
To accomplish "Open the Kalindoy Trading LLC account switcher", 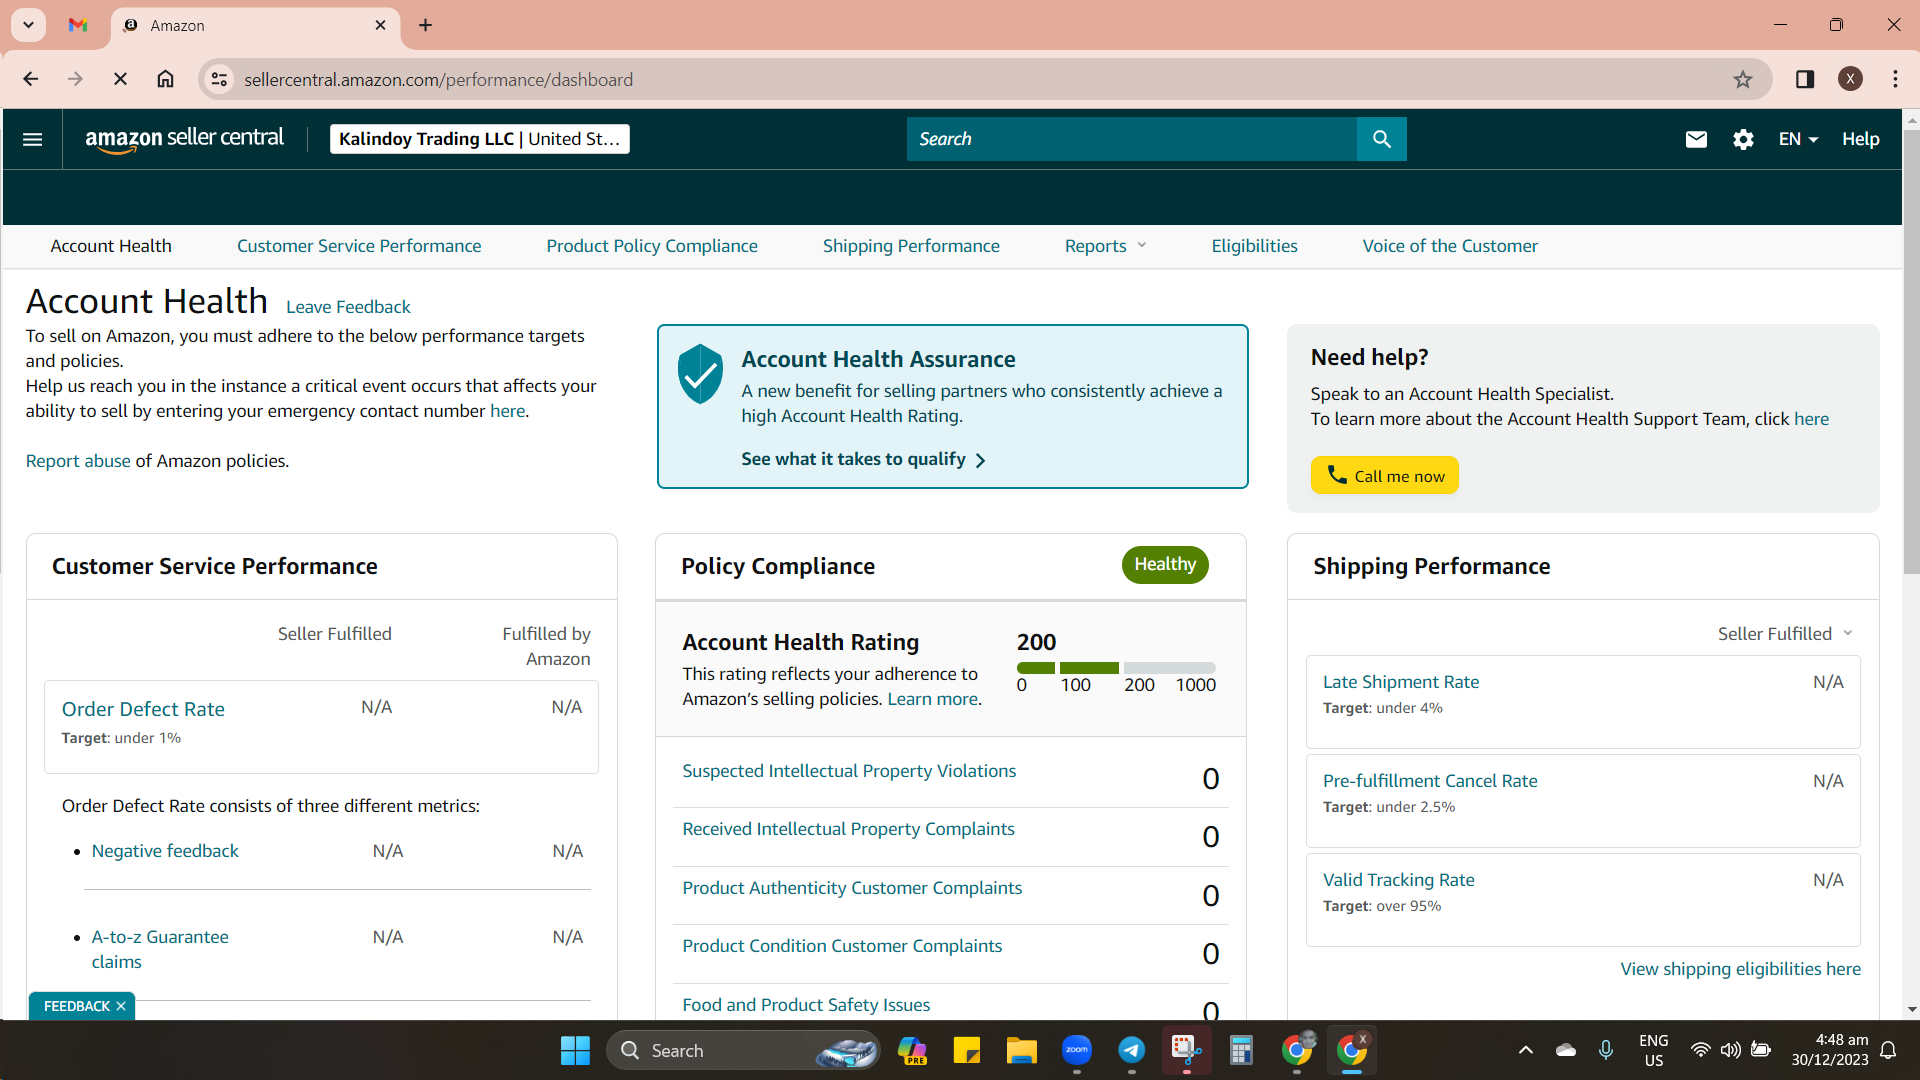I will click(x=479, y=139).
